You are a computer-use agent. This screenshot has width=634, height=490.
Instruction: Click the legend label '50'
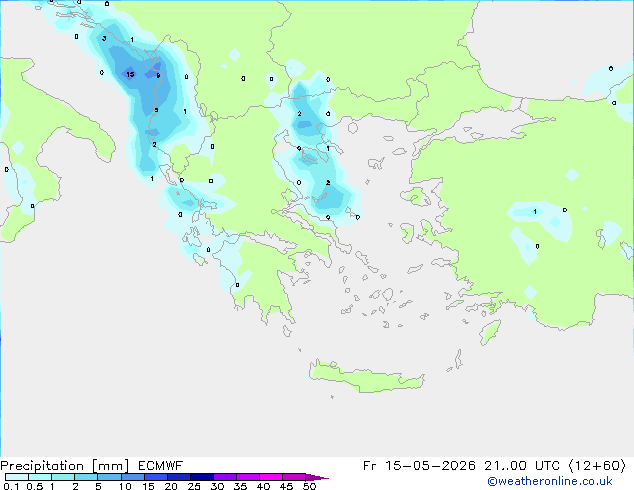(309, 486)
